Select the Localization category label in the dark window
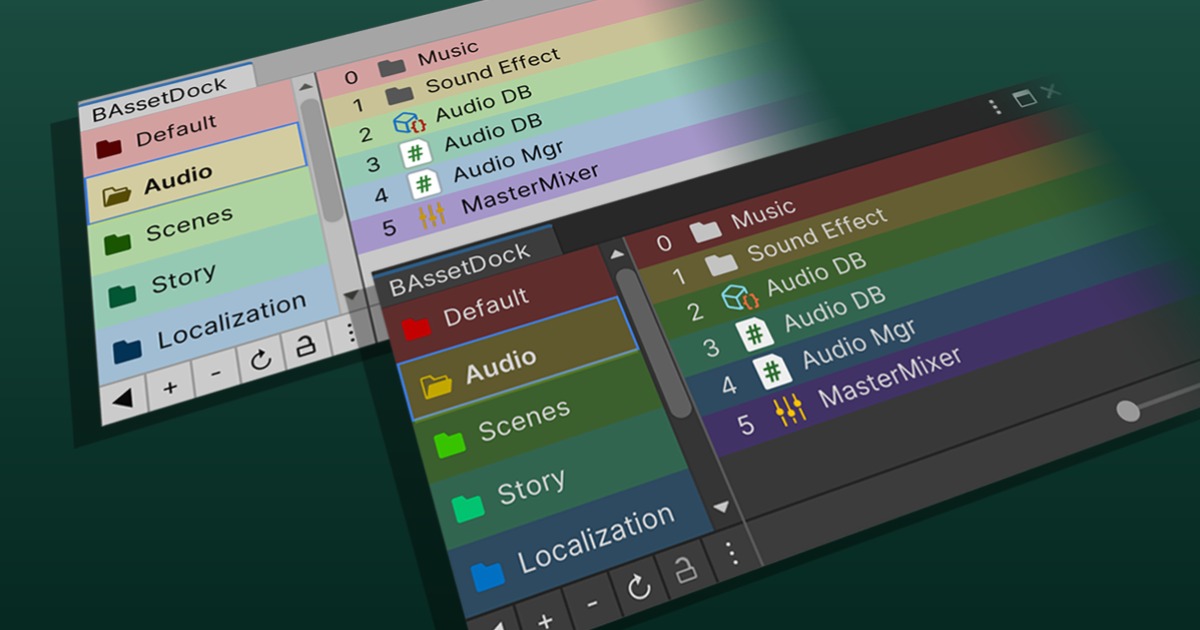 [596, 539]
